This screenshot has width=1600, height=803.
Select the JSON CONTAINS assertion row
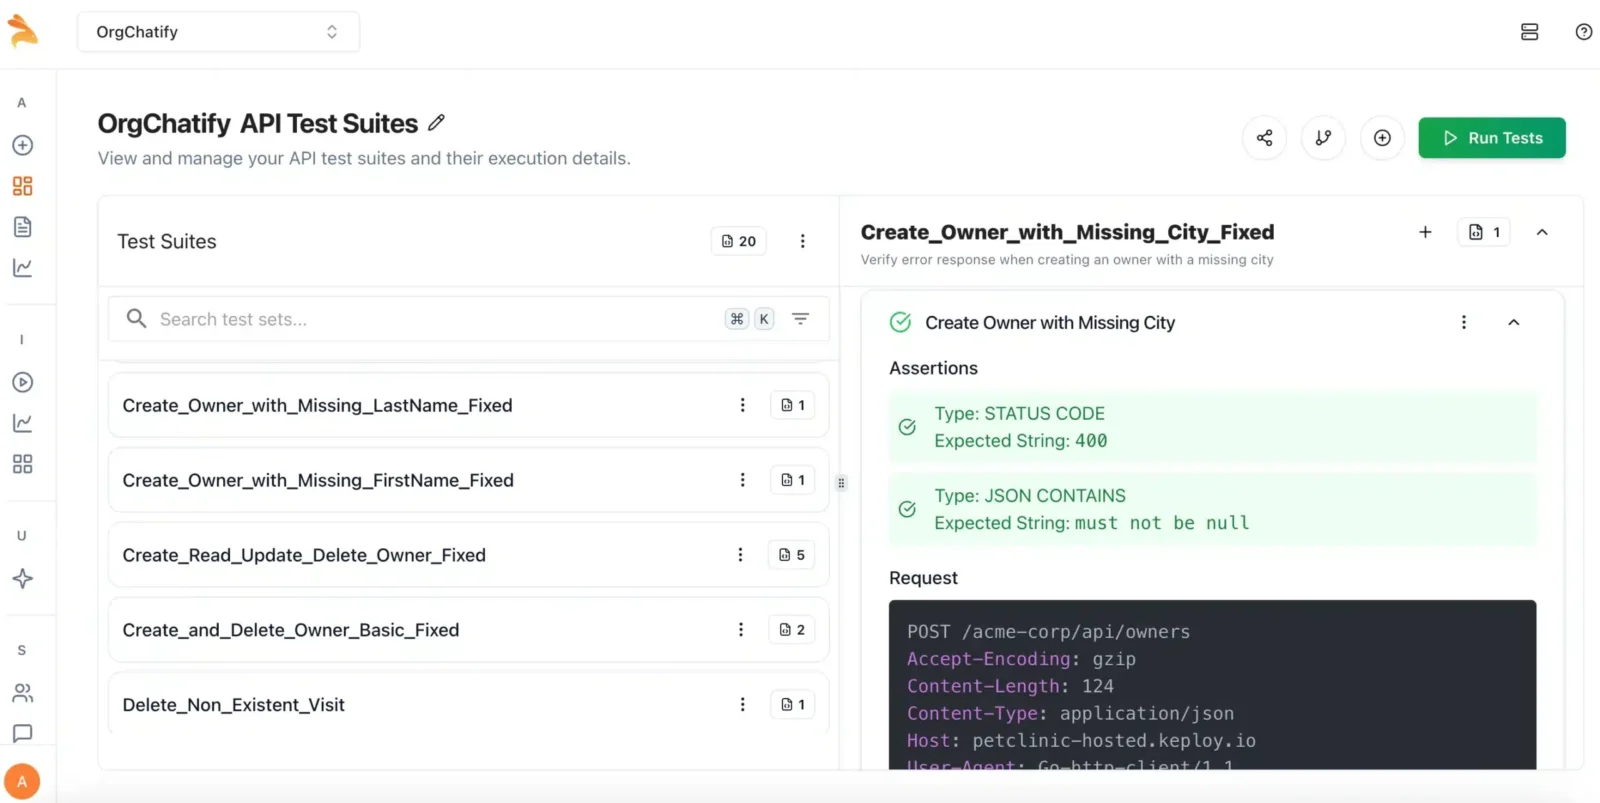[x=1212, y=509]
